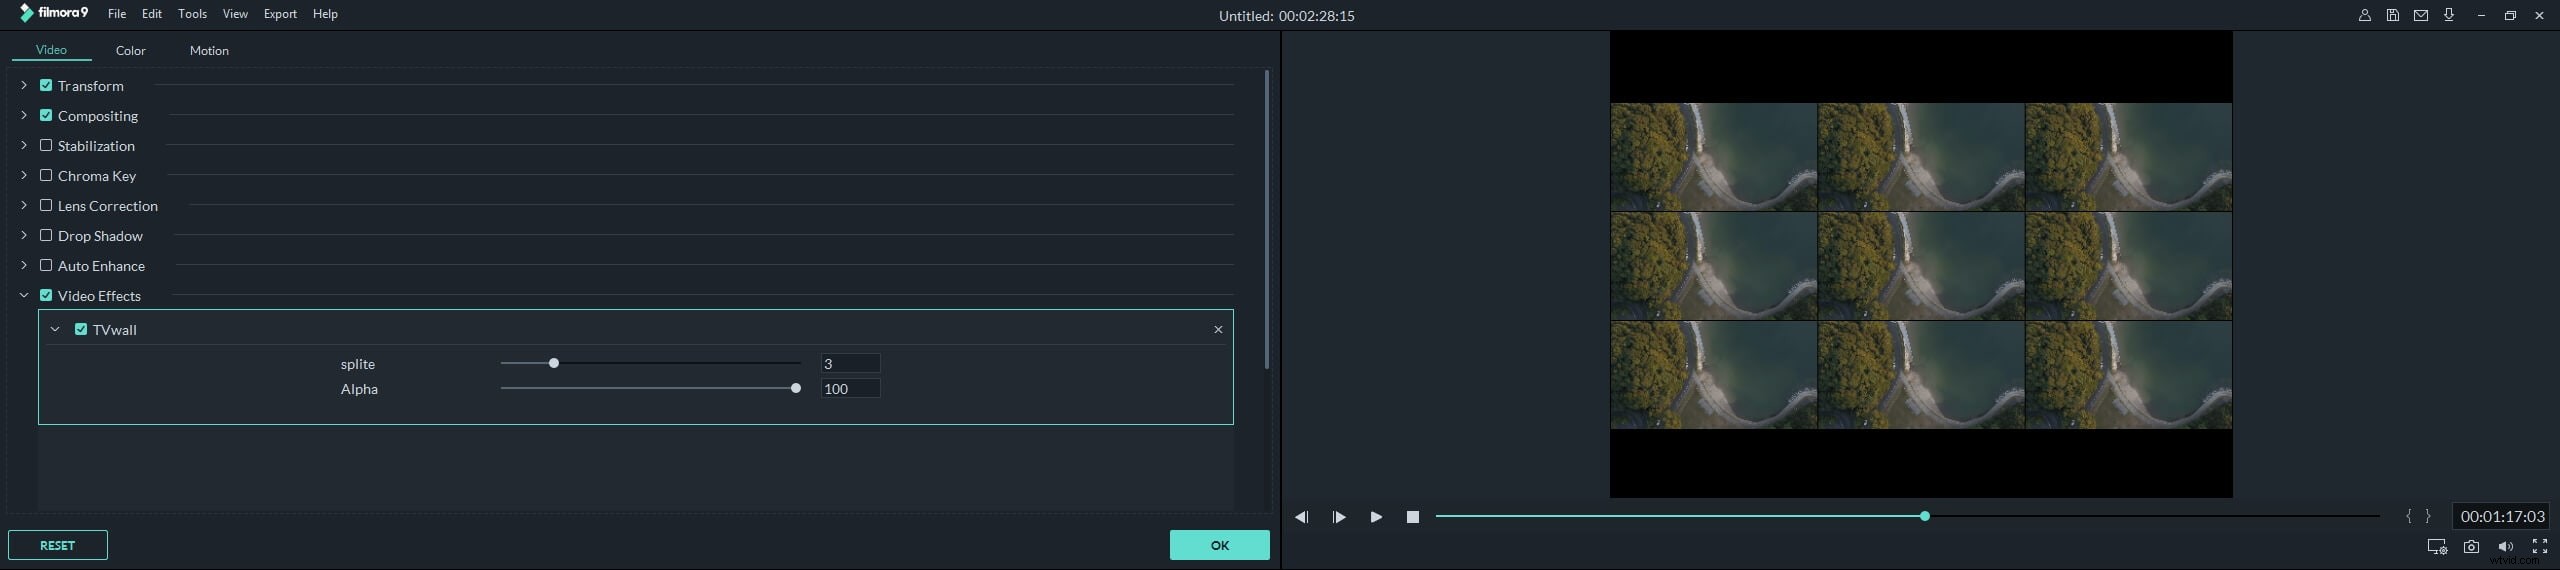Collapse the TVwall effect settings

[55, 329]
